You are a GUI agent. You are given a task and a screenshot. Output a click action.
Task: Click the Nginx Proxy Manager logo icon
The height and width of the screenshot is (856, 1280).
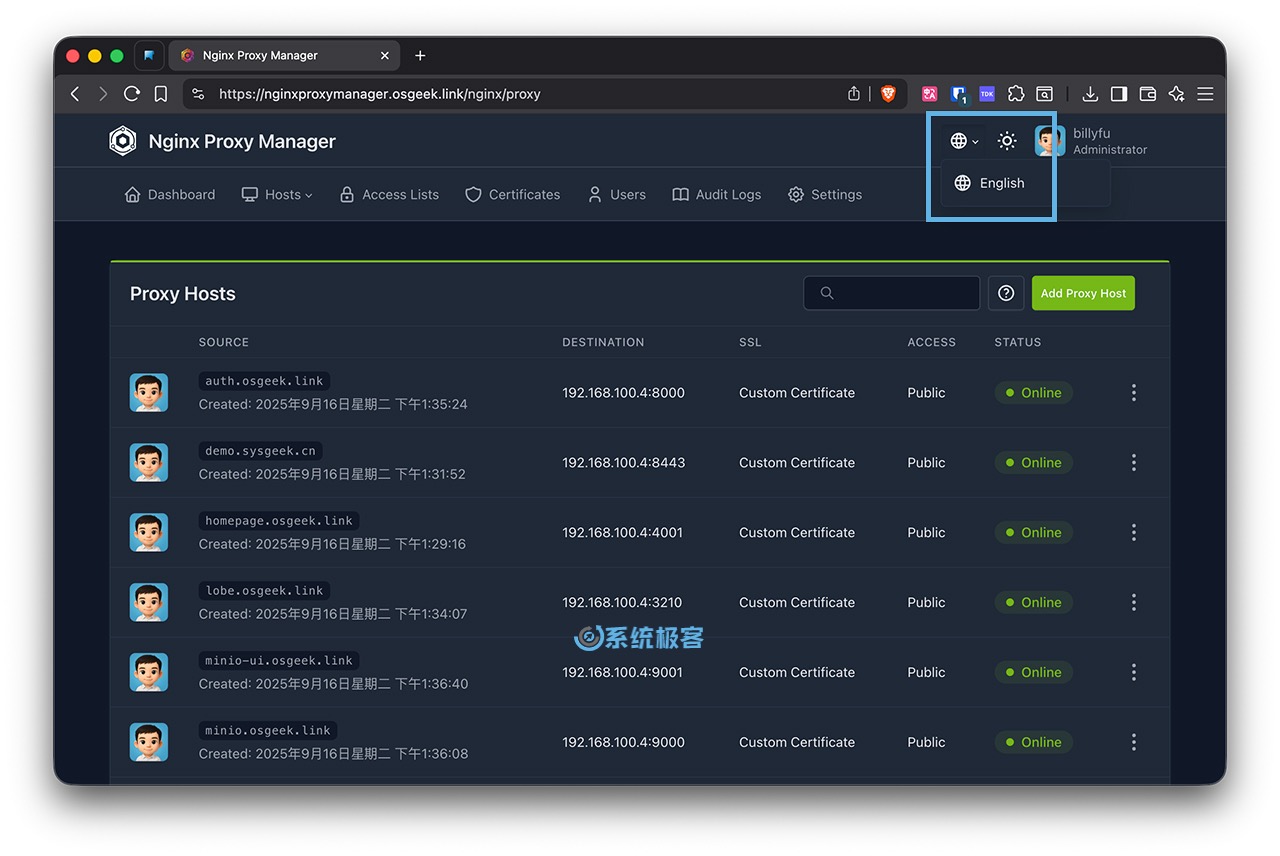pyautogui.click(x=122, y=141)
